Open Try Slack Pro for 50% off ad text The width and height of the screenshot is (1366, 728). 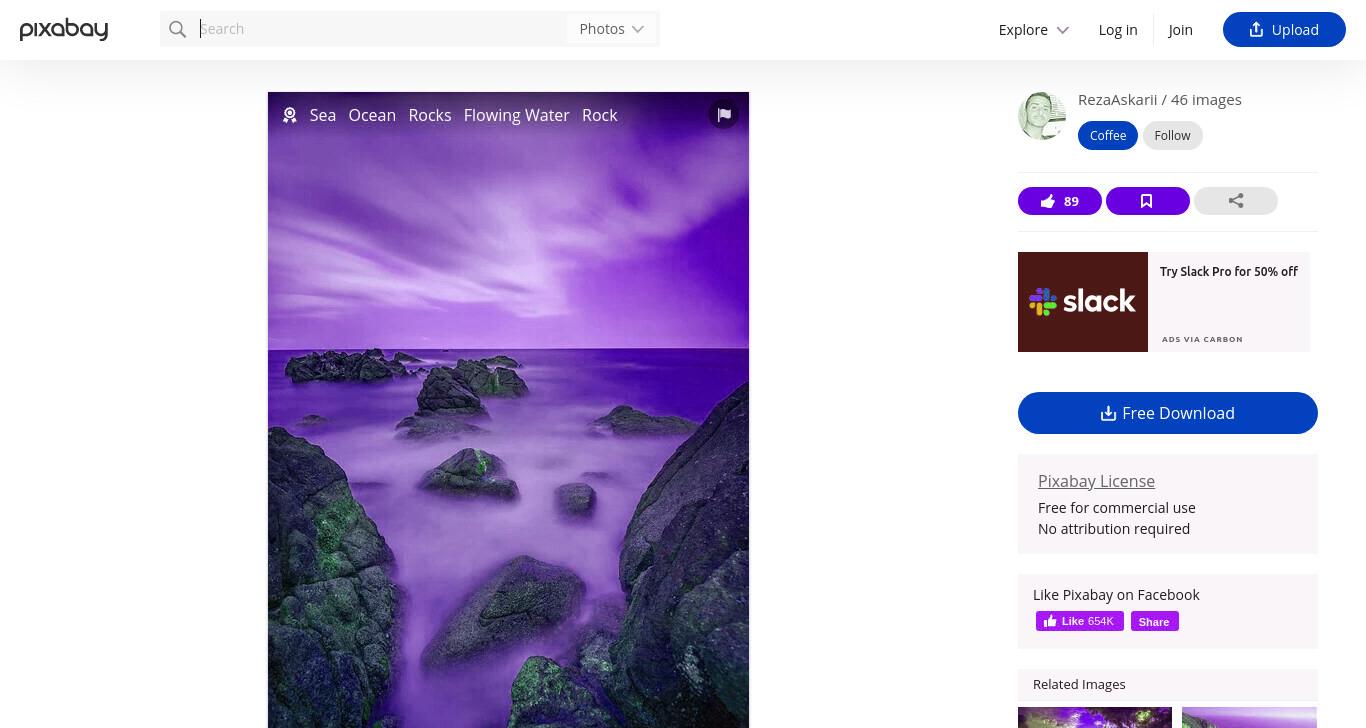tap(1229, 271)
